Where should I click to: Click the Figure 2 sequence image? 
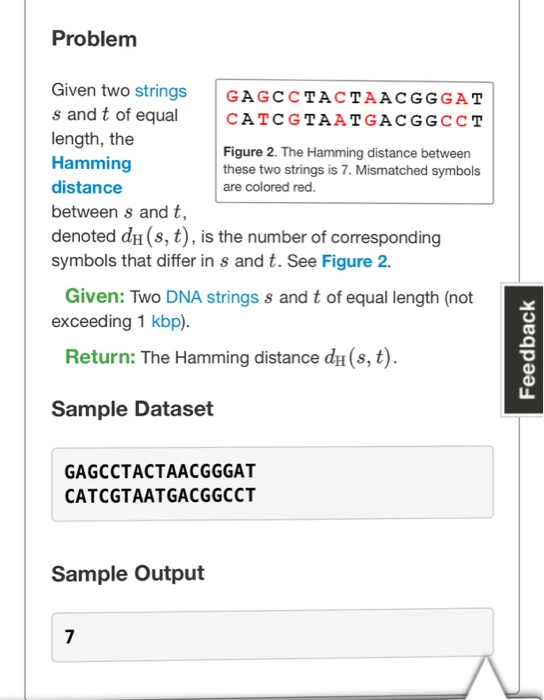click(x=354, y=109)
